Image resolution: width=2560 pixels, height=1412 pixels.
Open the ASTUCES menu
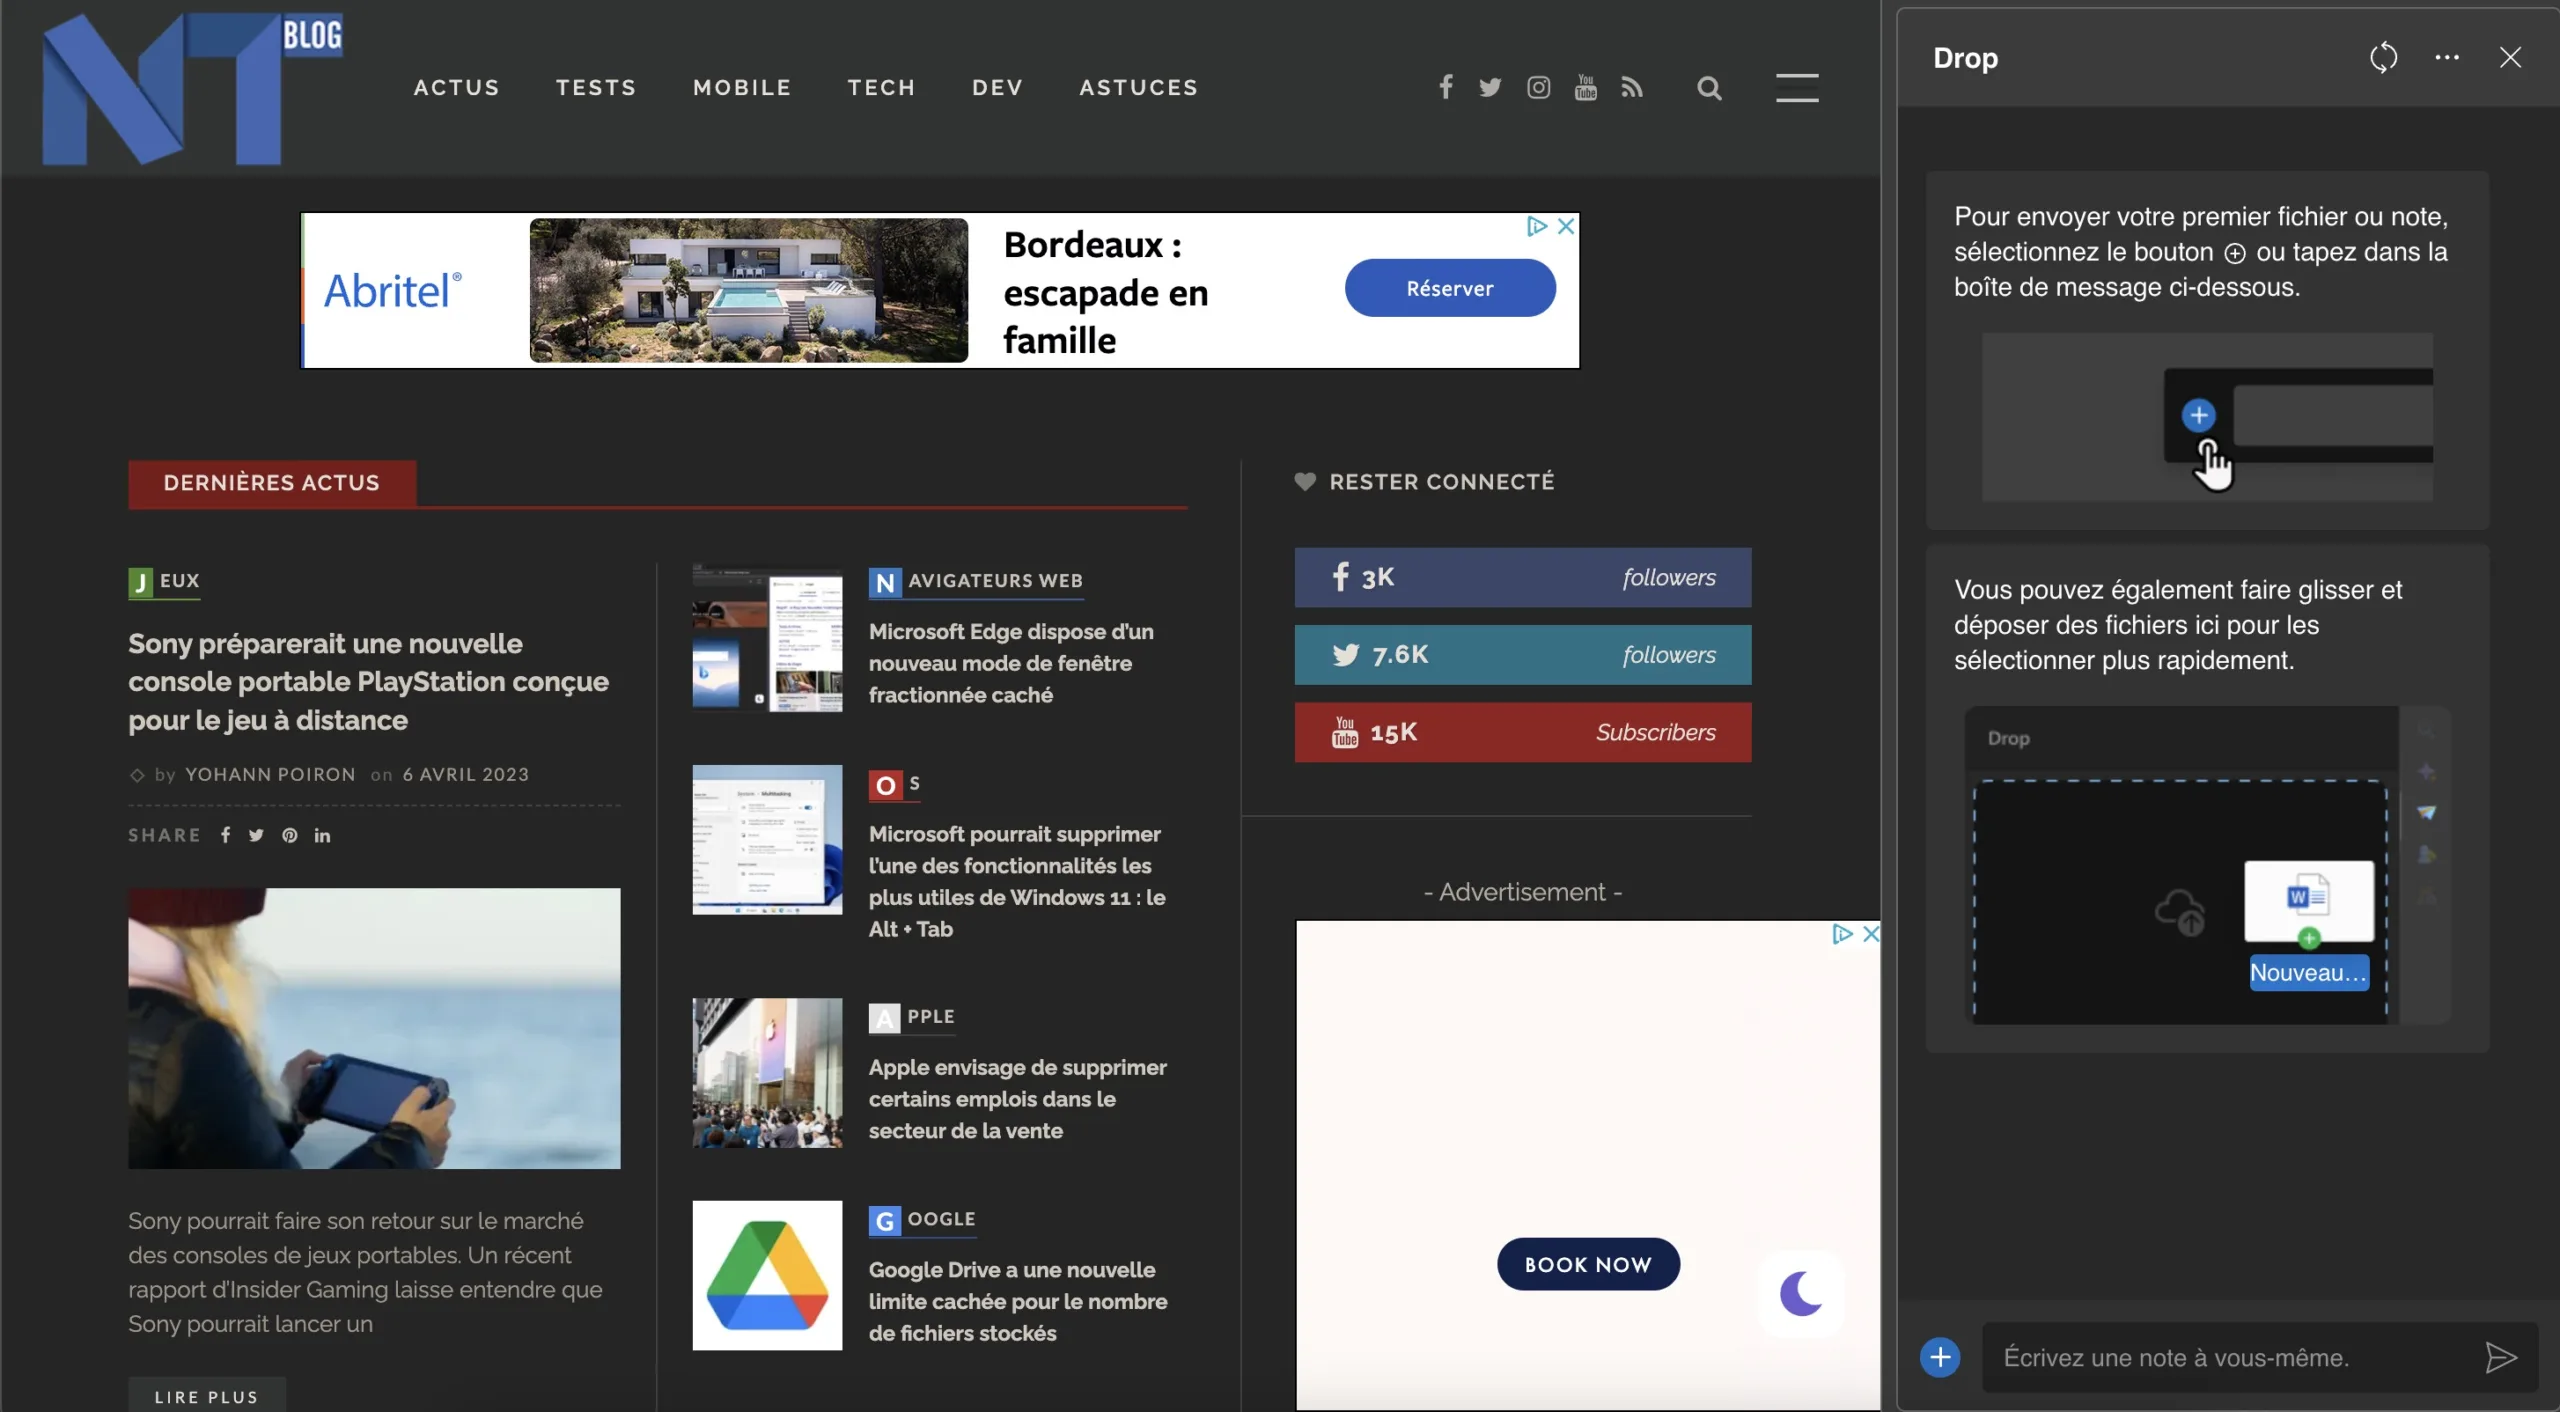click(1138, 88)
